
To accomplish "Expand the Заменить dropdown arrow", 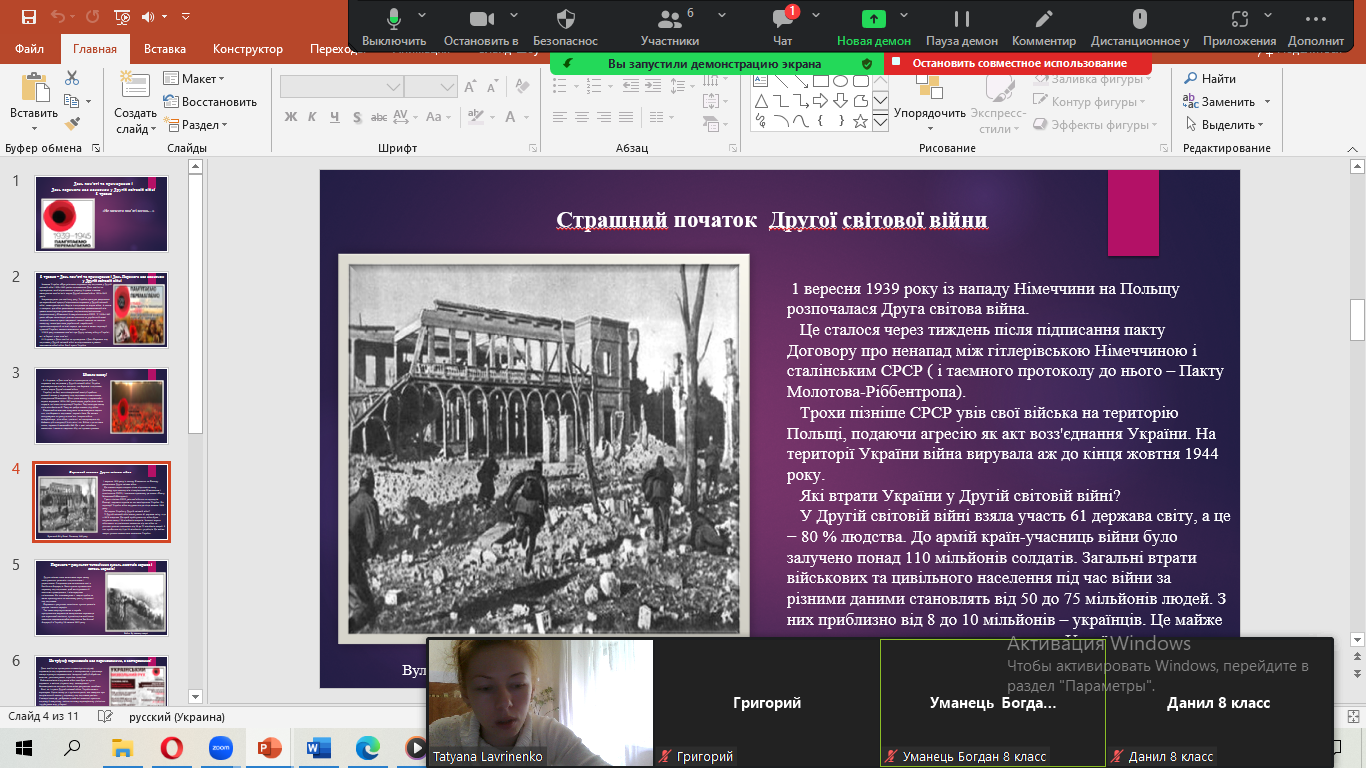I will click(1267, 102).
